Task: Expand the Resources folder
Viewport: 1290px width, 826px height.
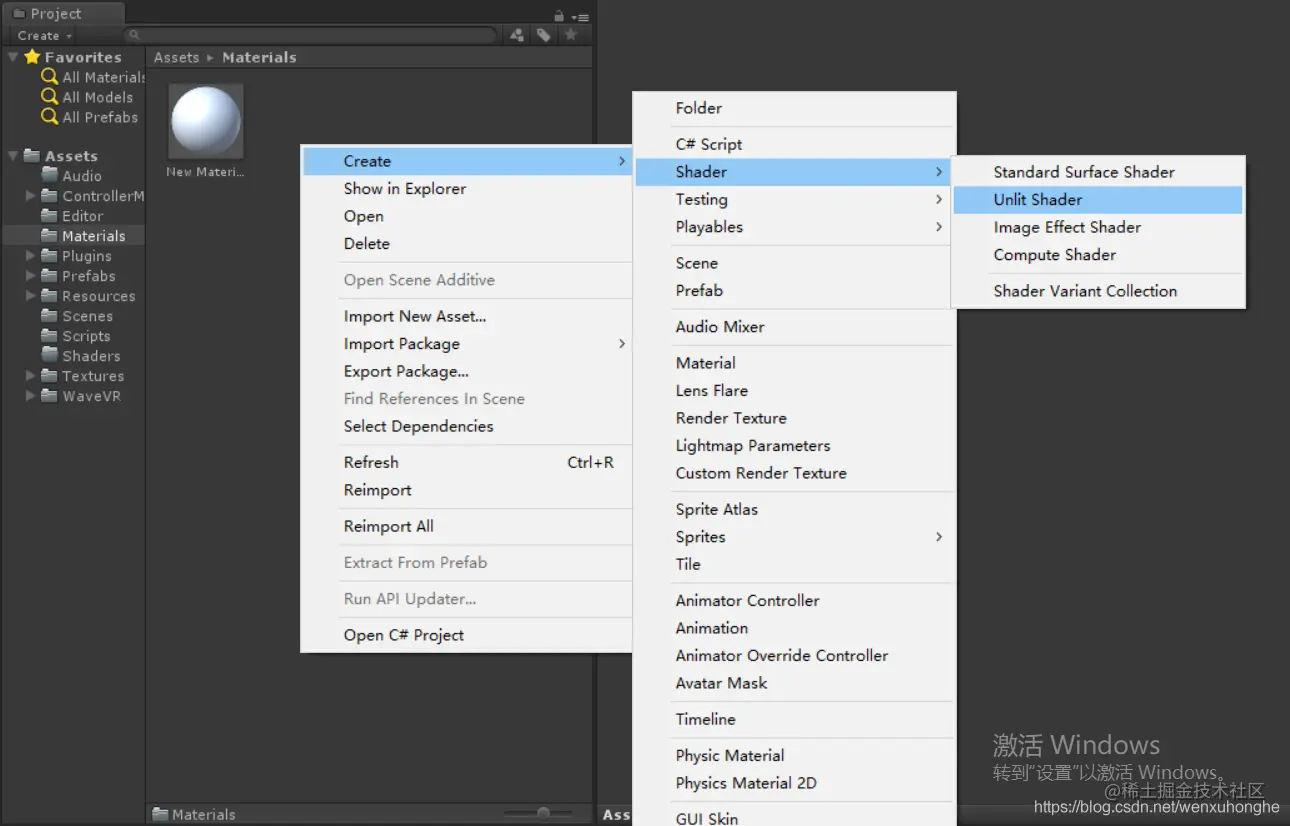Action: coord(31,296)
